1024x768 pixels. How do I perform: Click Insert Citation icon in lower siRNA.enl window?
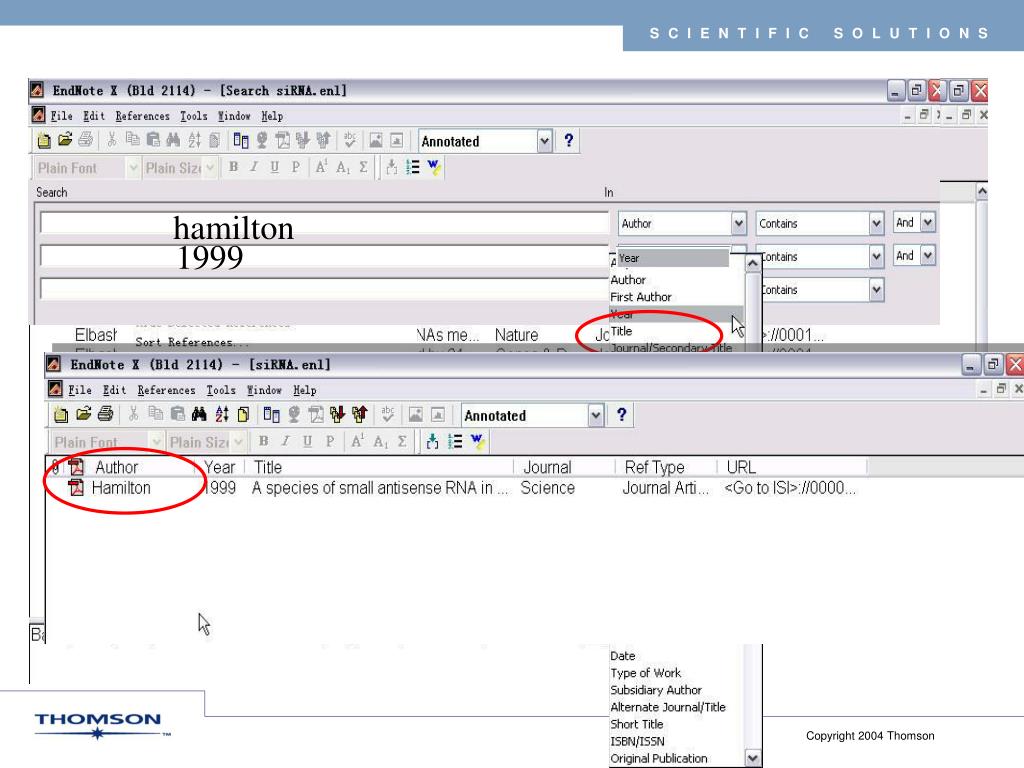click(x=432, y=442)
